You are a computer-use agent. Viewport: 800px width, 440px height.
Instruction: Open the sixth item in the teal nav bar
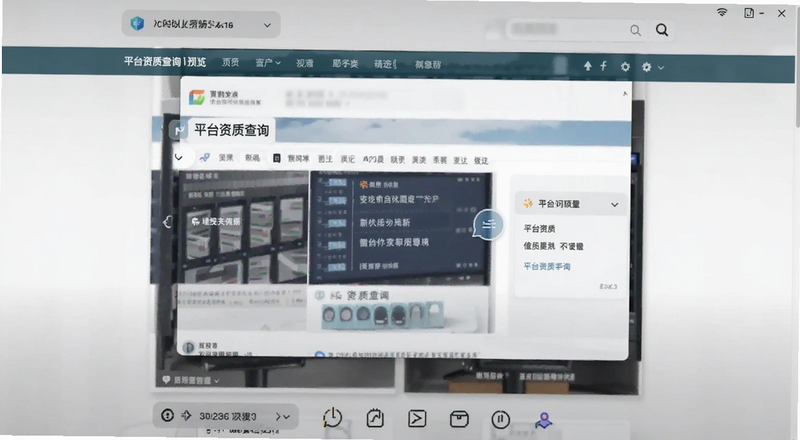click(x=385, y=64)
